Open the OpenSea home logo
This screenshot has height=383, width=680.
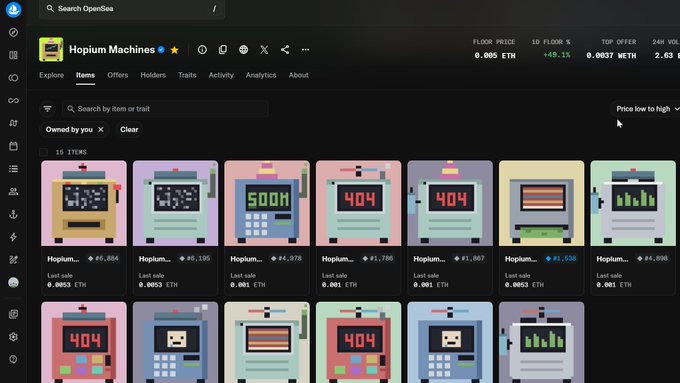point(13,9)
